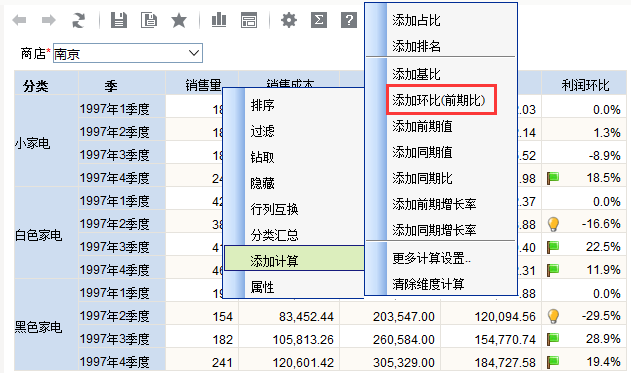631x373 pixels.
Task: Refresh the report with the refresh icon
Action: point(78,20)
